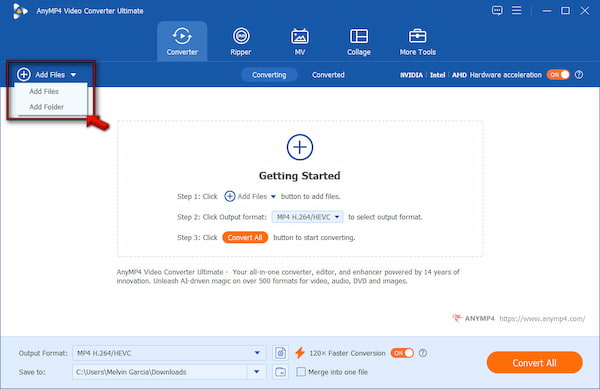
Task: Open the custom profile settings icon beside Output Format
Action: [280, 353]
